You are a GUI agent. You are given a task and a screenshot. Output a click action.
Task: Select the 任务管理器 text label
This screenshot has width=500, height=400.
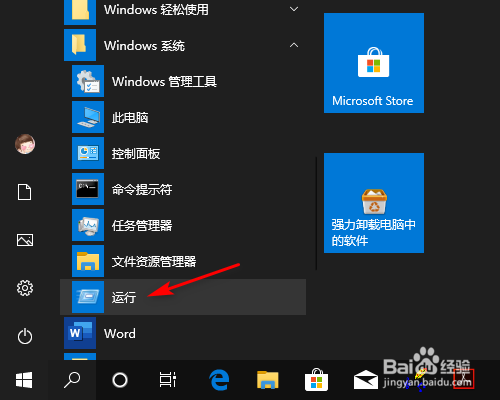coord(142,225)
